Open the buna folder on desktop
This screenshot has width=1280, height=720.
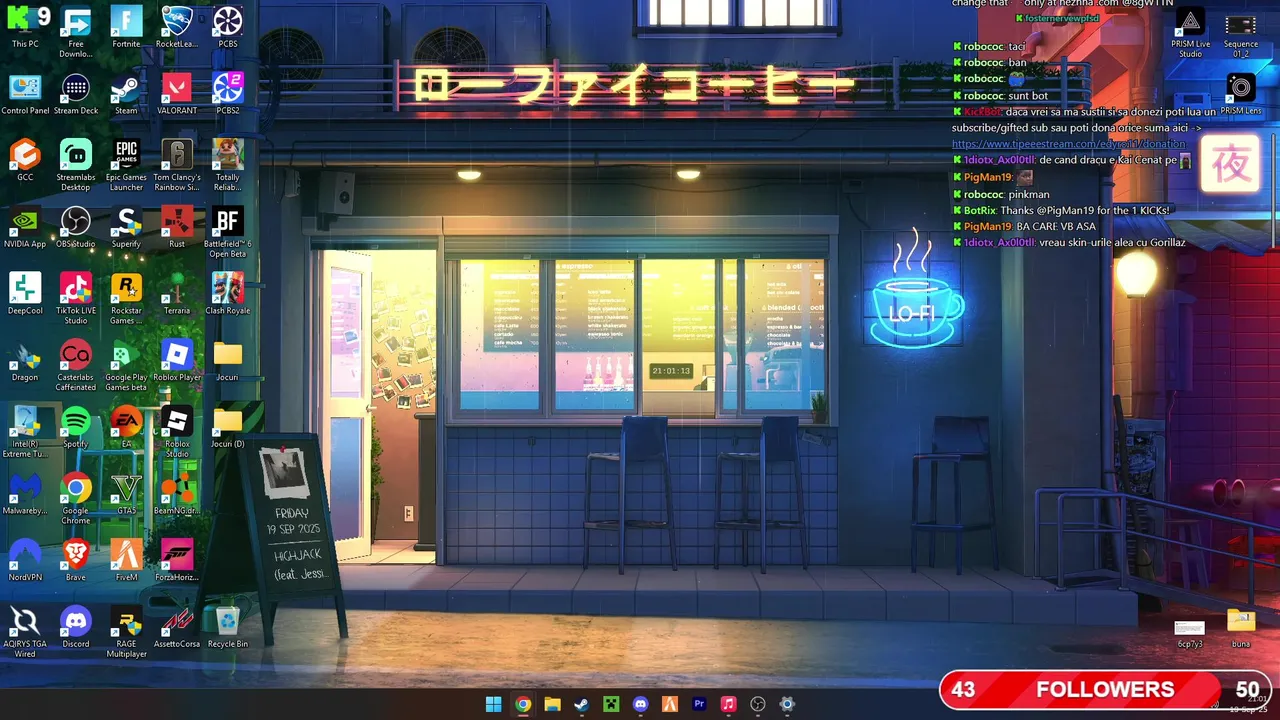point(1241,628)
